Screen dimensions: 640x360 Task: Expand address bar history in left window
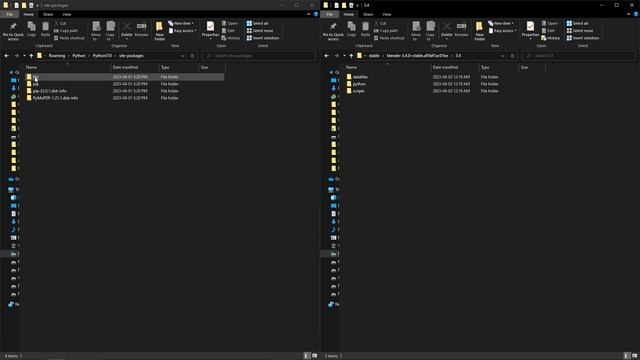click(x=182, y=56)
